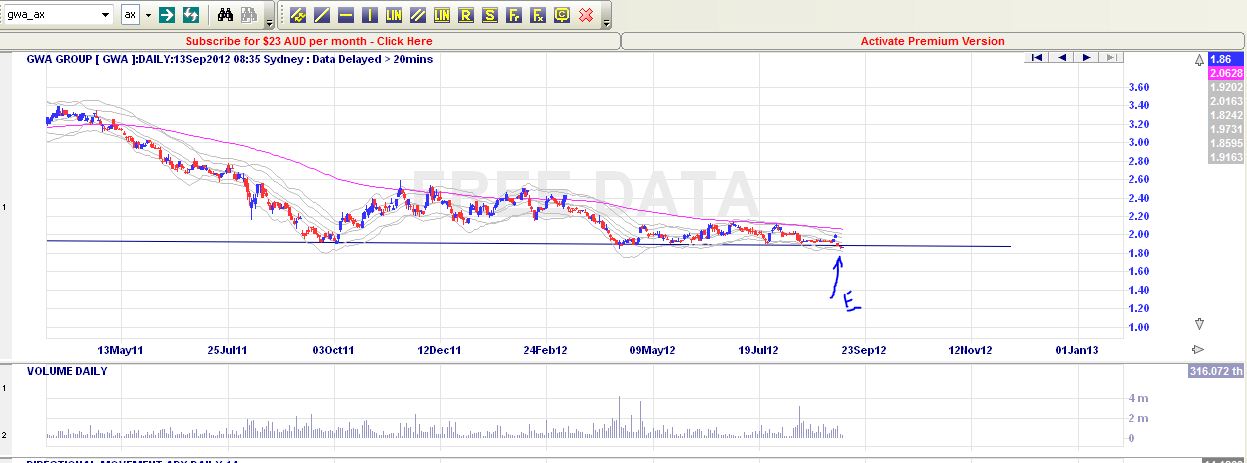The height and width of the screenshot is (463, 1247).
Task: Select the second LIN tool icon
Action: point(442,15)
